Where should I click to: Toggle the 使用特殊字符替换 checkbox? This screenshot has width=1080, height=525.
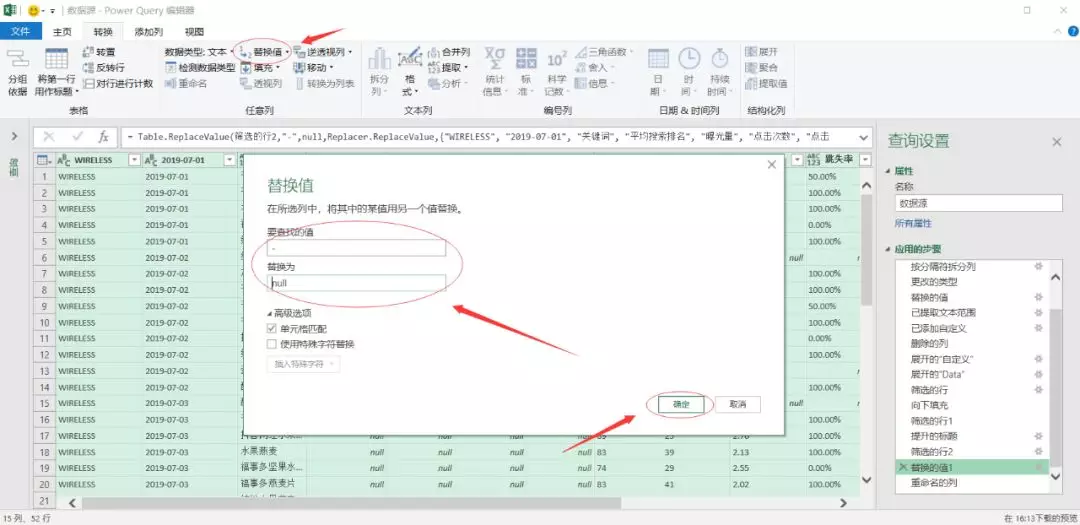click(x=271, y=344)
